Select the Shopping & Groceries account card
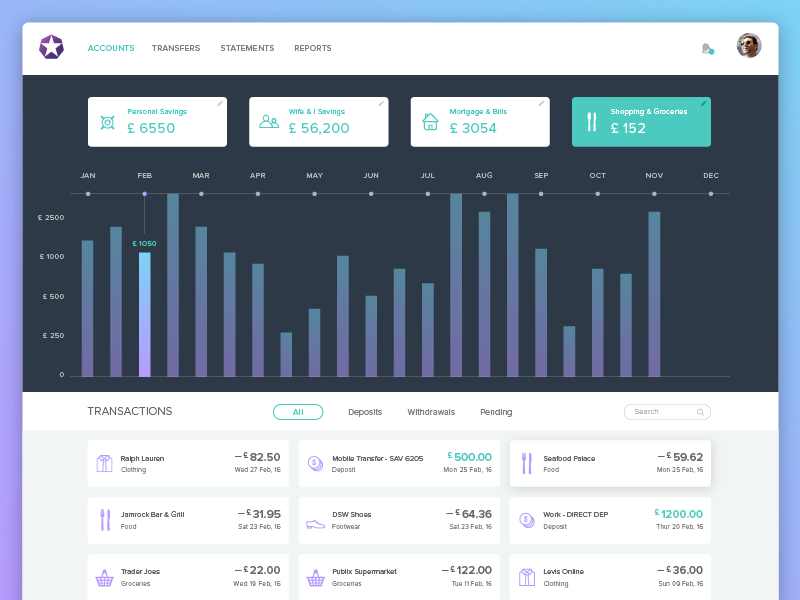 [640, 122]
